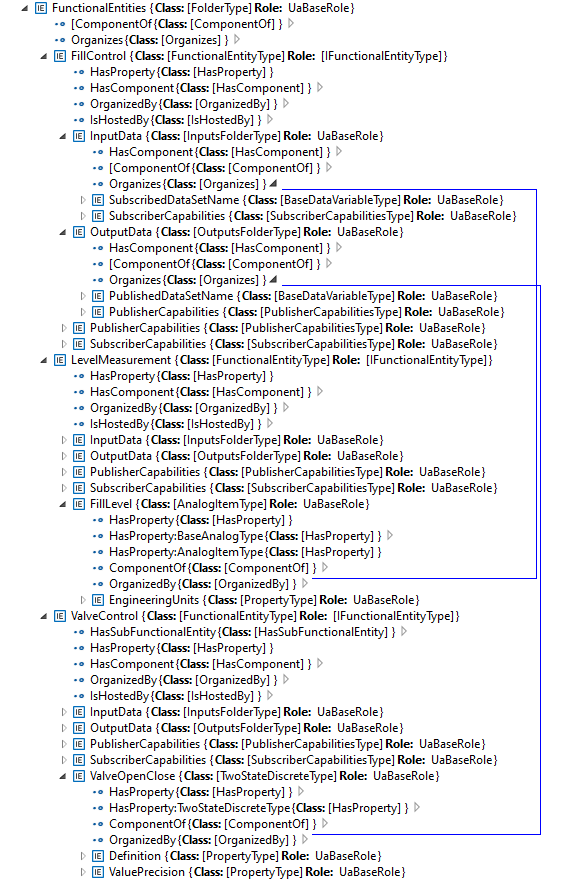Click the IE icon beside ValveControl
The image size is (587, 879).
pyautogui.click(x=60, y=616)
